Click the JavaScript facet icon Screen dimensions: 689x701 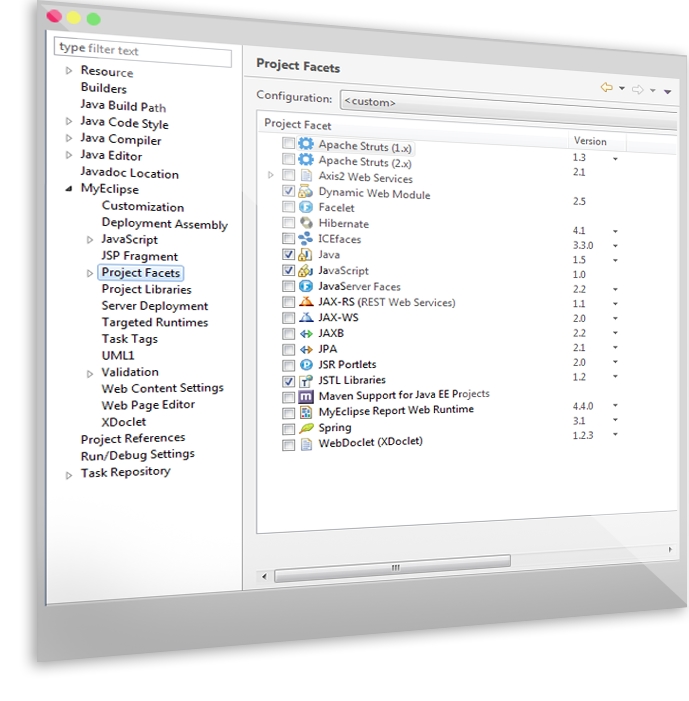(305, 270)
